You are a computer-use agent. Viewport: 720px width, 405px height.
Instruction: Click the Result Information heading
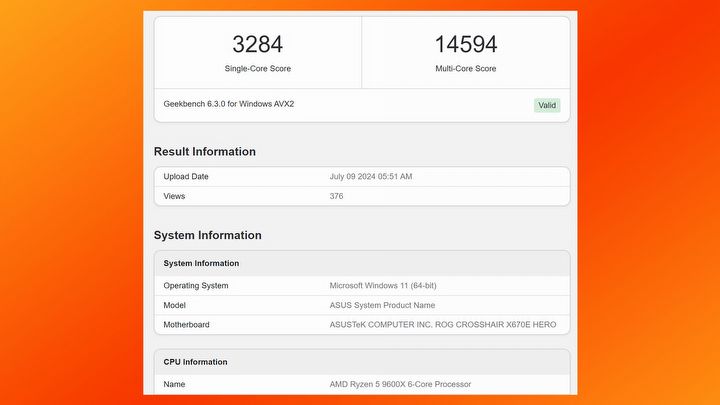coord(204,152)
